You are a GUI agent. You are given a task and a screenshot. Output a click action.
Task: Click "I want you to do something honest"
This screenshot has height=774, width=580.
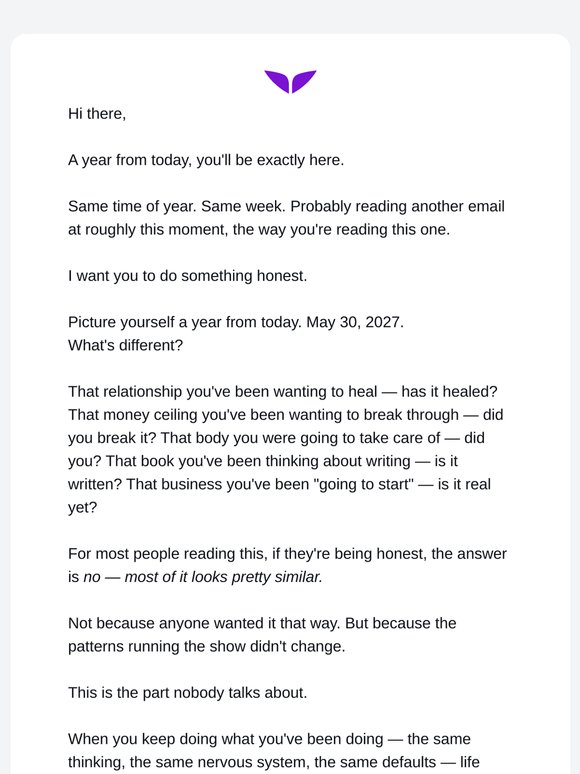[x=188, y=276]
